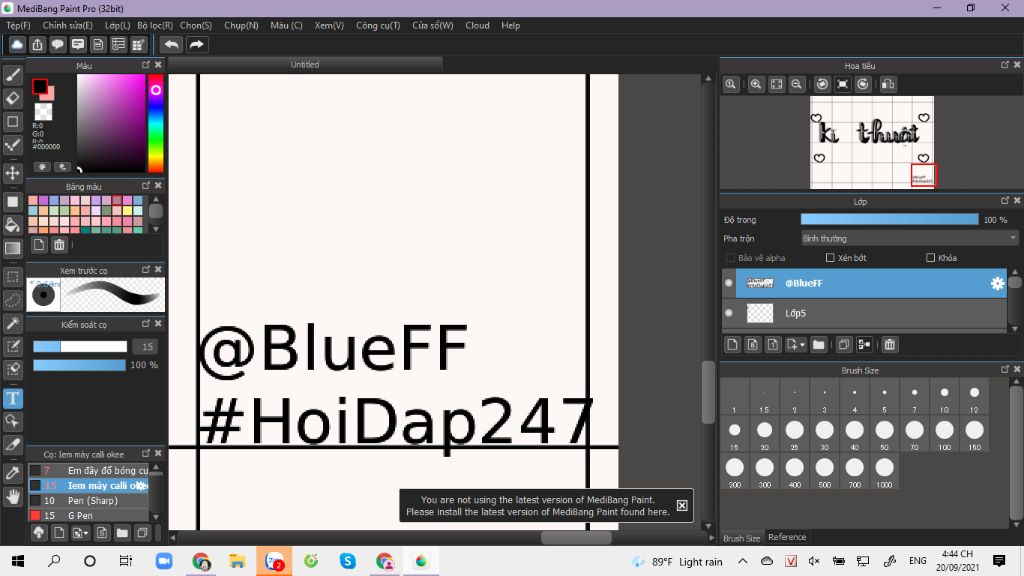The width and height of the screenshot is (1024, 576).
Task: Choose brush size 100
Action: (944, 434)
